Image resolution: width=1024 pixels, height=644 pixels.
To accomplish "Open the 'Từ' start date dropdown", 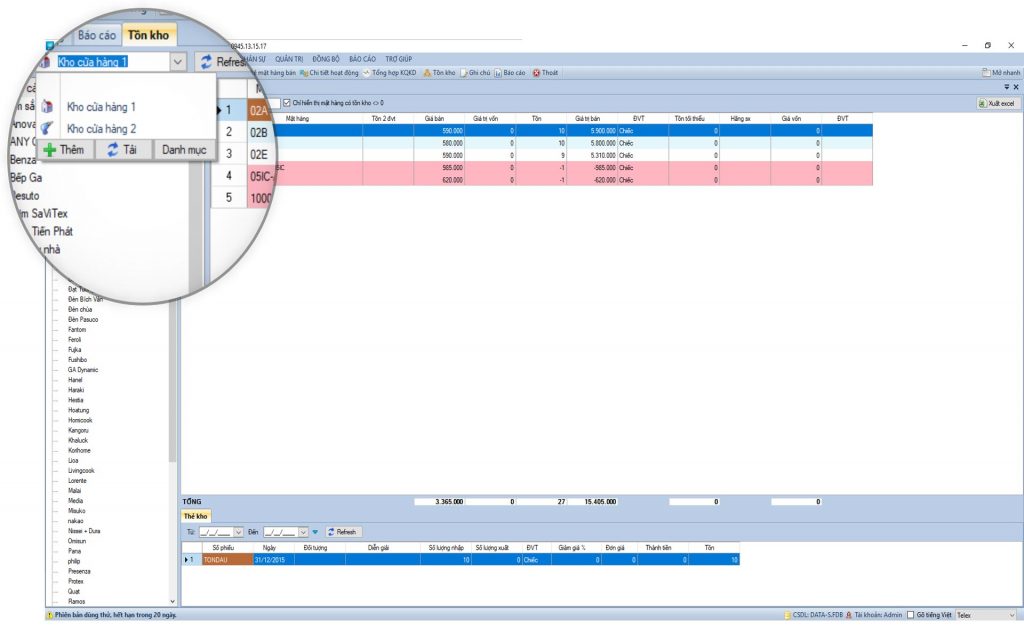I will [x=237, y=532].
